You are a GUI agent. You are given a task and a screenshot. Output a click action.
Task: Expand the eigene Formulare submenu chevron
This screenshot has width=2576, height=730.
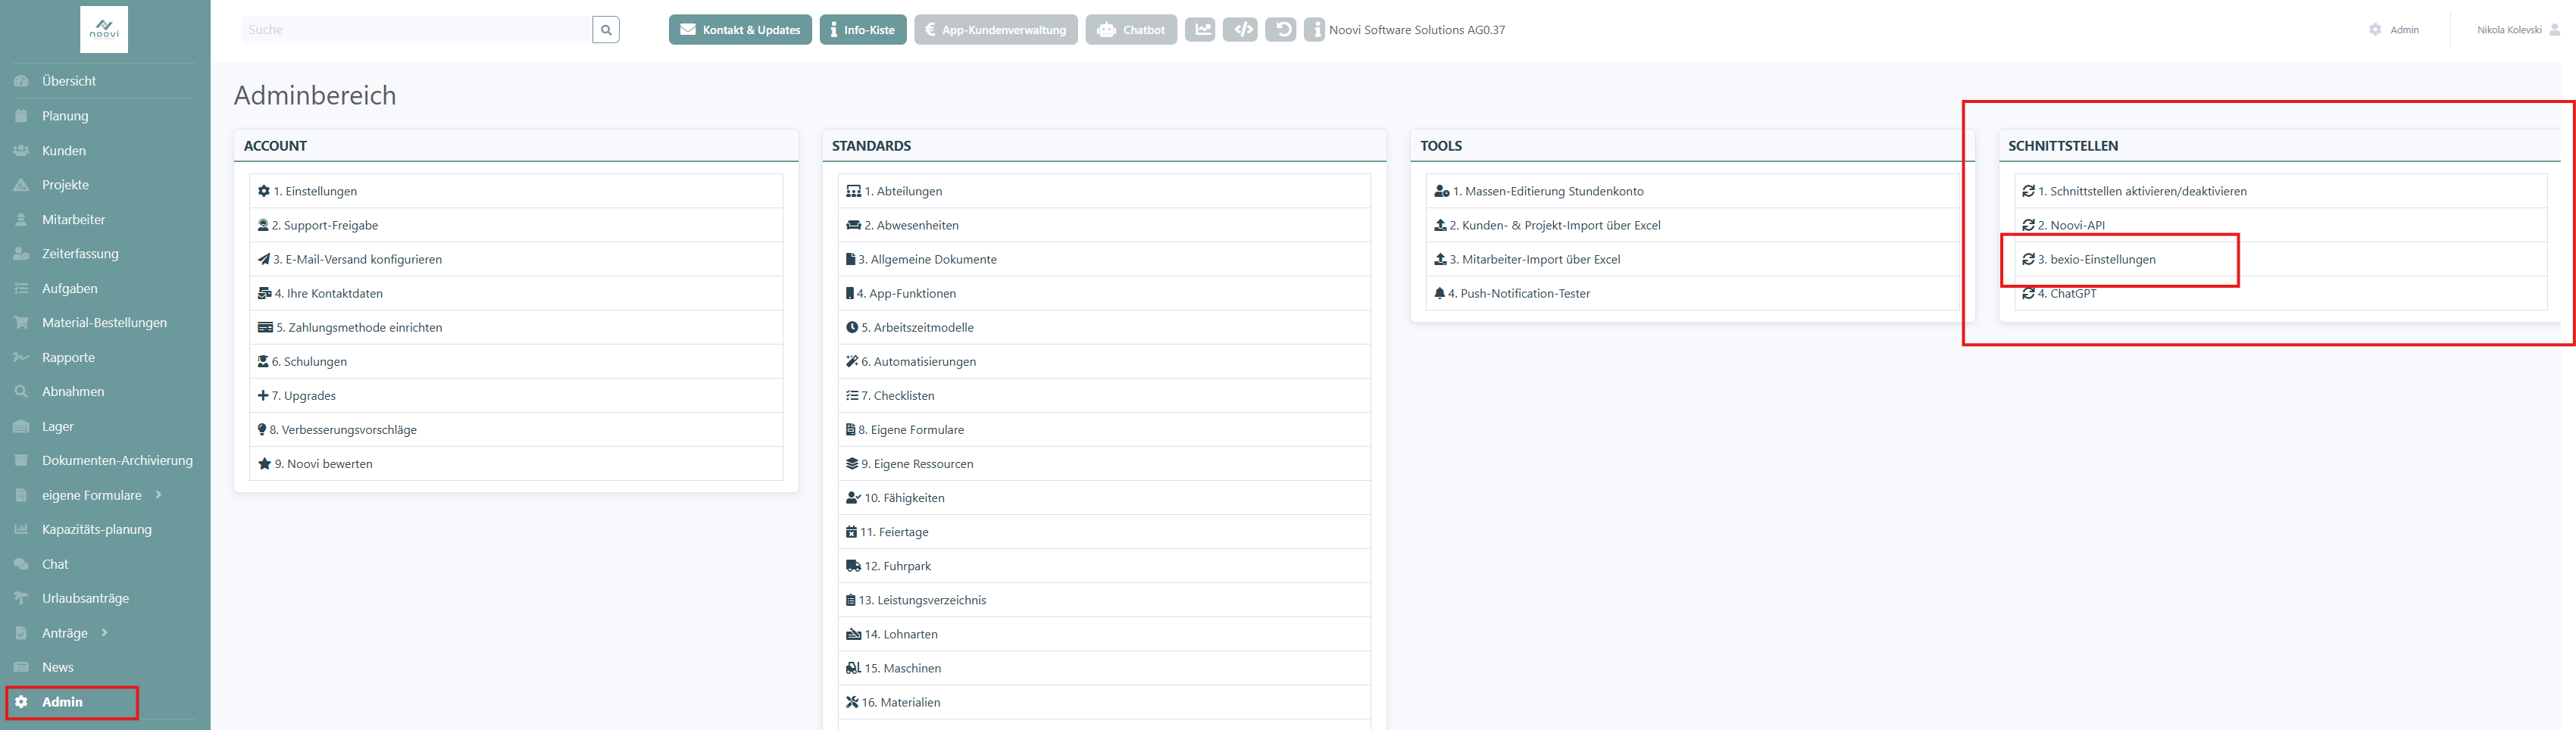click(x=158, y=495)
